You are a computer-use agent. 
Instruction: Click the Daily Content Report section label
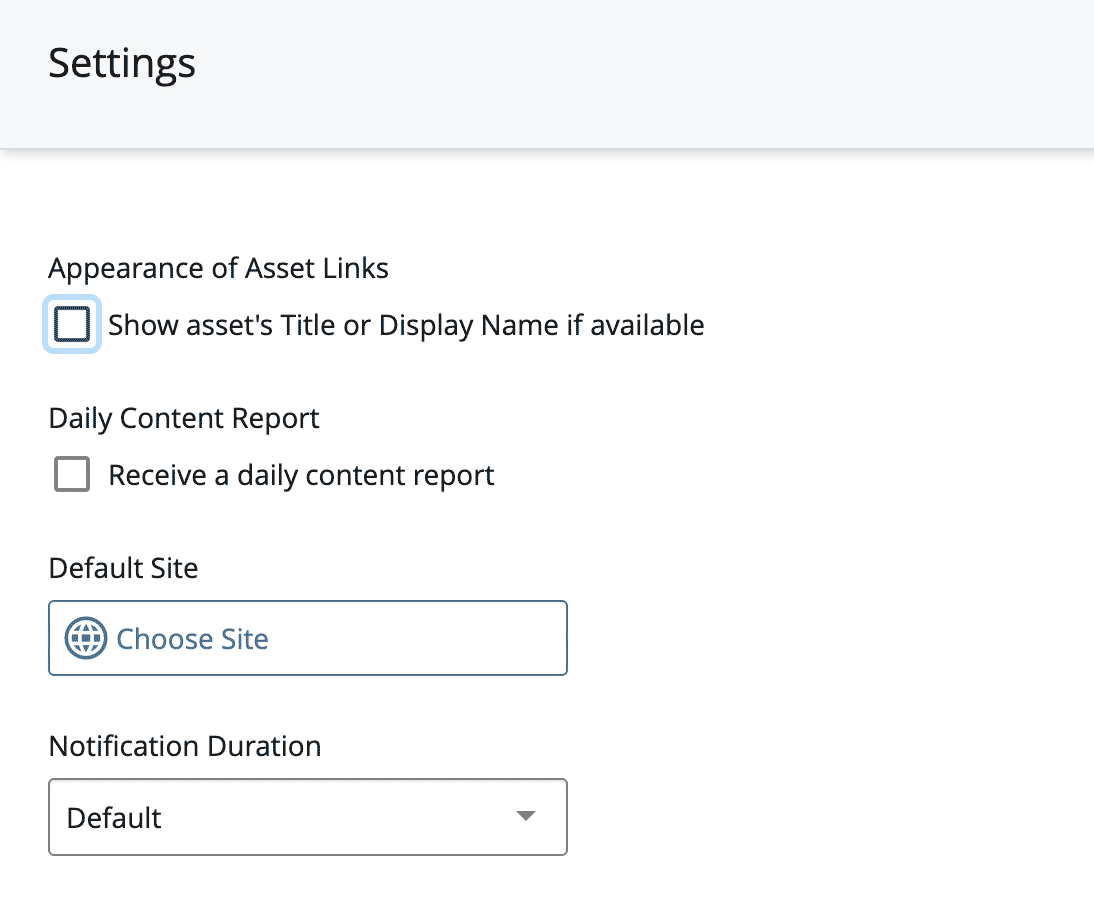tap(184, 418)
